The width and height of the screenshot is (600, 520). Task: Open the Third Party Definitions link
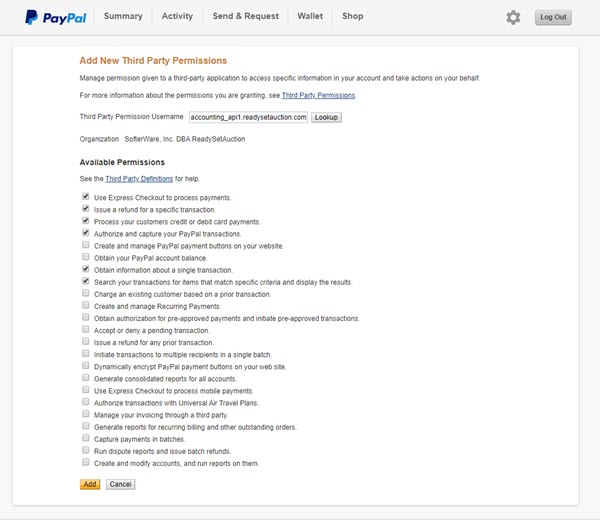[139, 179]
